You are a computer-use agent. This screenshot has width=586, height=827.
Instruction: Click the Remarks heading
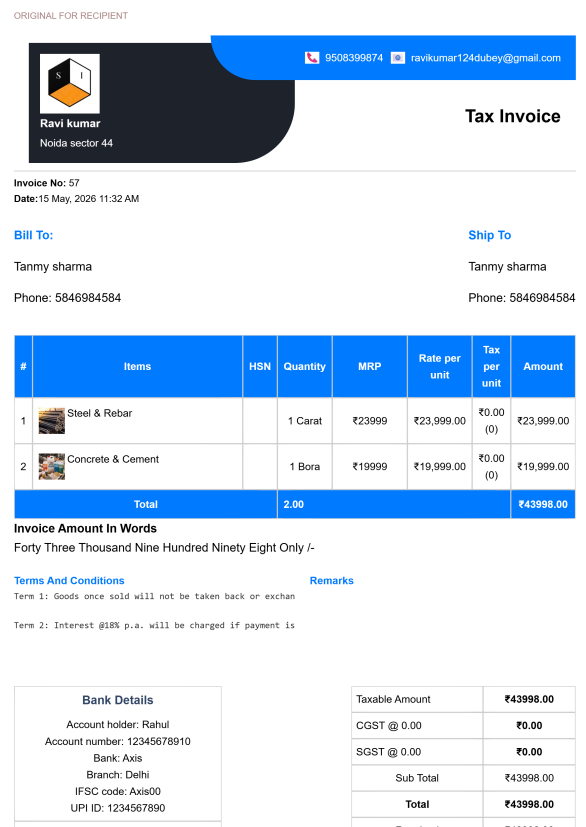pyautogui.click(x=331, y=581)
